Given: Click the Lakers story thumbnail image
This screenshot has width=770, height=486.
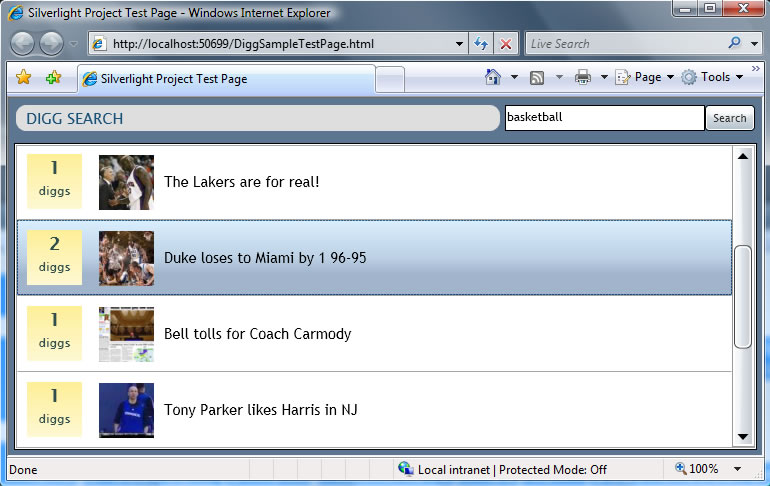Looking at the screenshot, I should click(126, 182).
